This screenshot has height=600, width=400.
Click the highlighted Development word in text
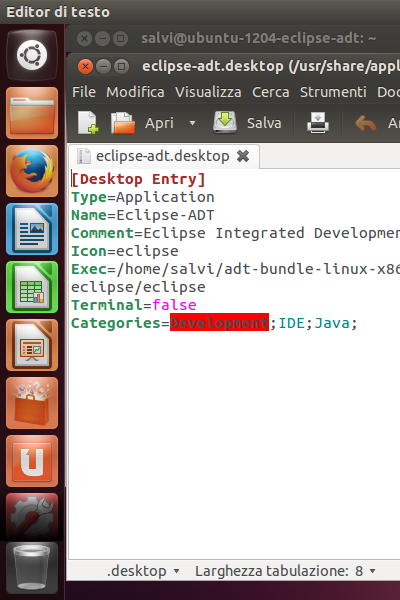click(219, 323)
